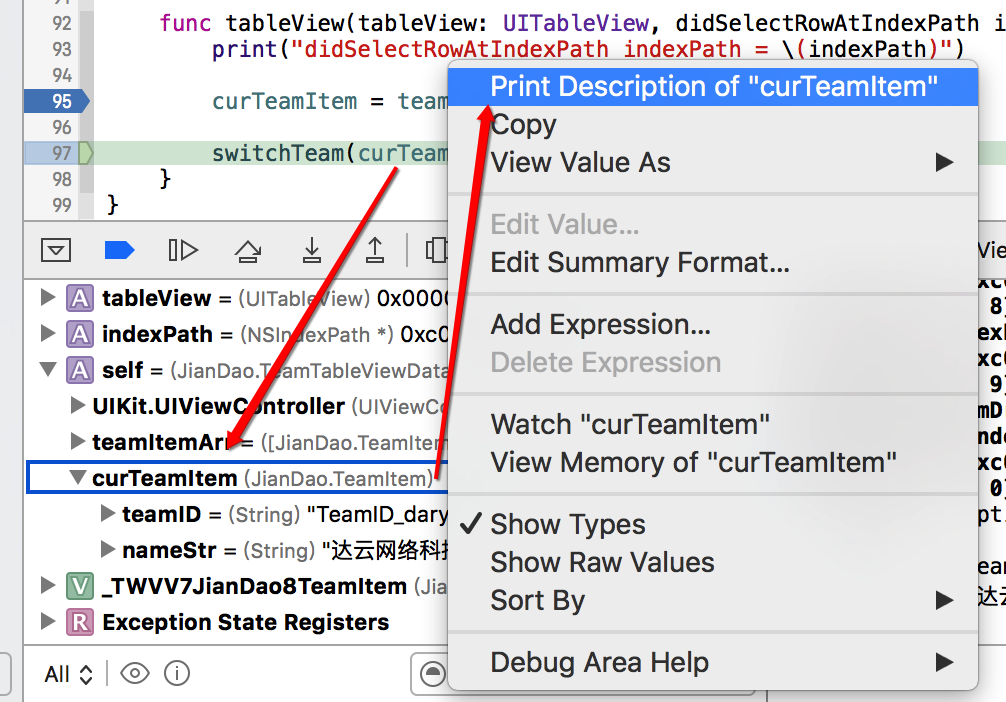Collapse the curTeamItem variable
The width and height of the screenshot is (1006, 702).
pyautogui.click(x=78, y=477)
